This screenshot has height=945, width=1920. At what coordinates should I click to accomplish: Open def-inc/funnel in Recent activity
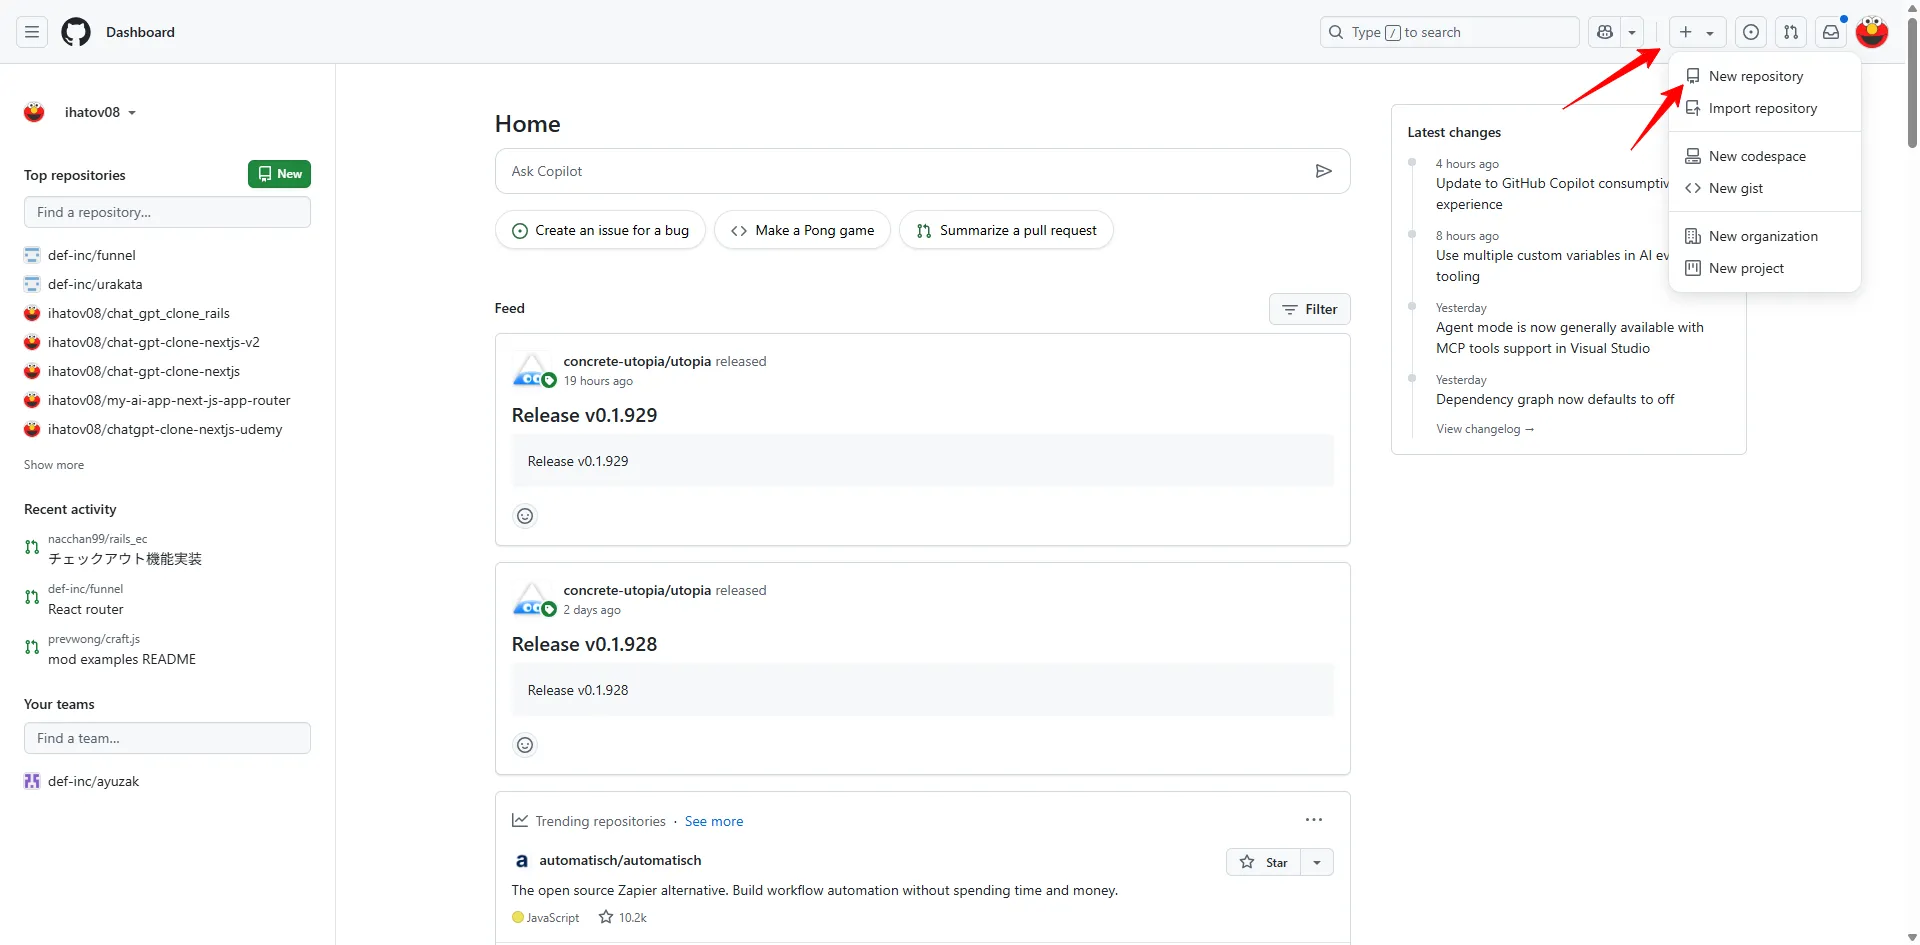85,589
